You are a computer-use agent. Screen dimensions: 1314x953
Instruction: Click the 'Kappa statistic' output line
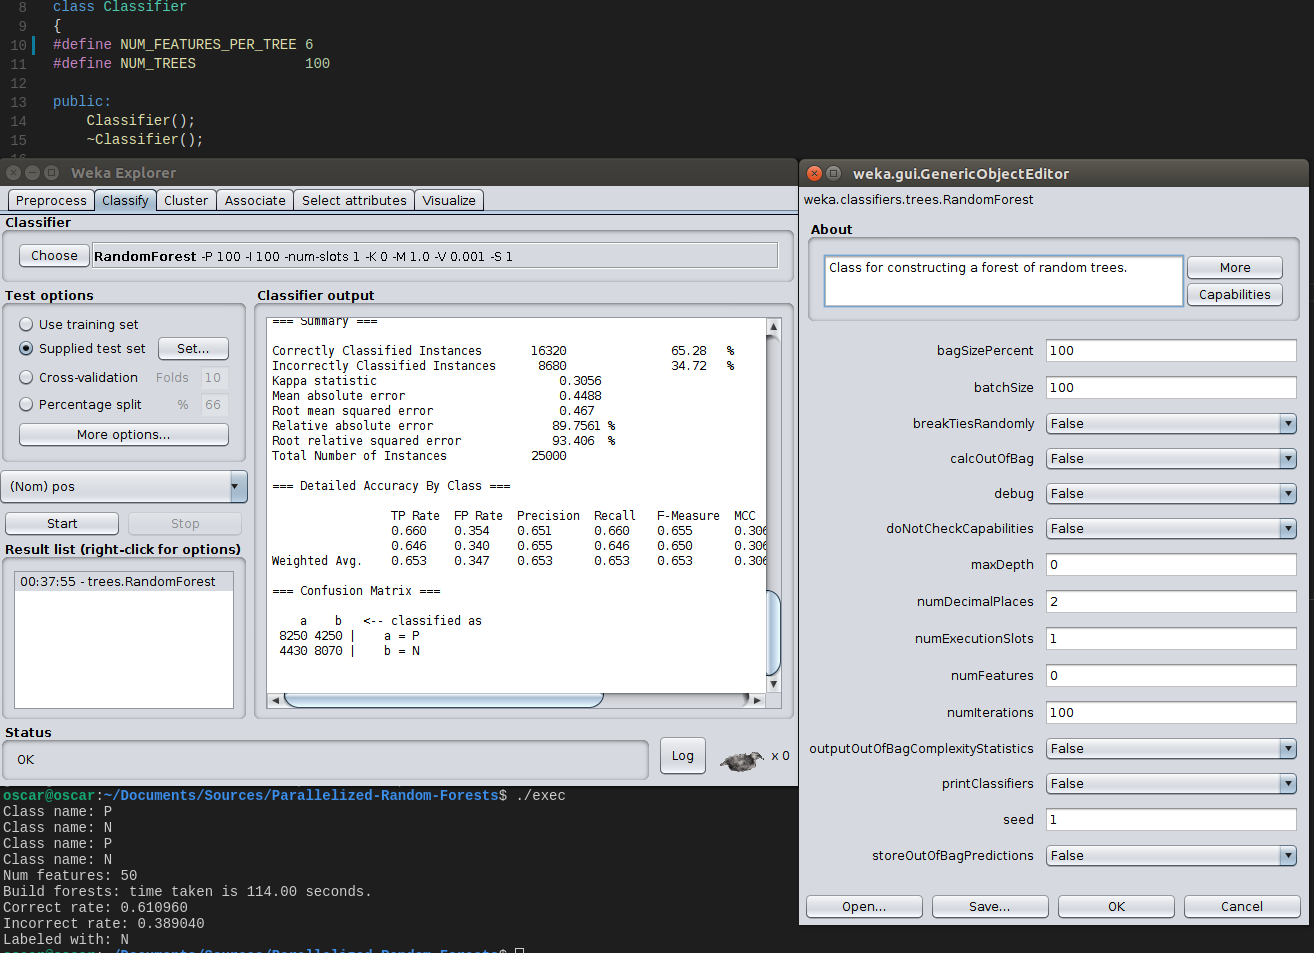pyautogui.click(x=437, y=381)
